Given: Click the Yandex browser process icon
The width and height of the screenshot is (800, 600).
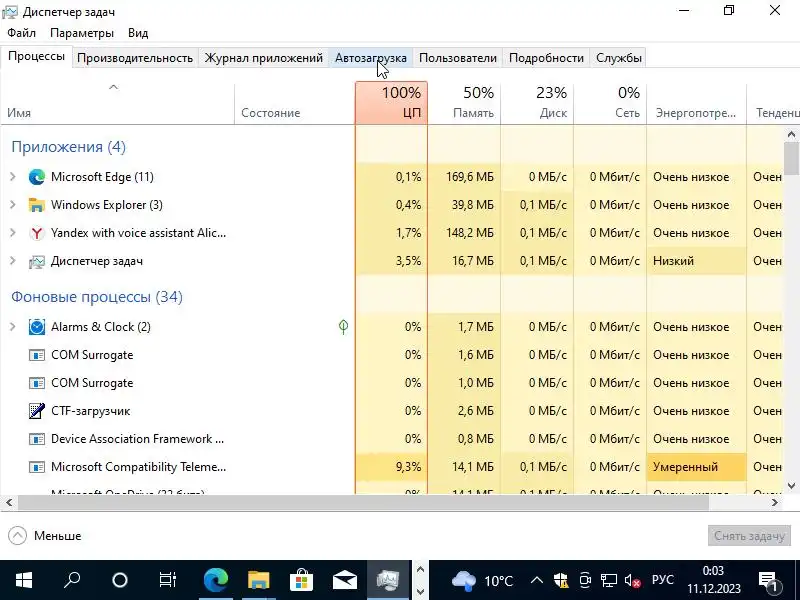Looking at the screenshot, I should tap(37, 233).
